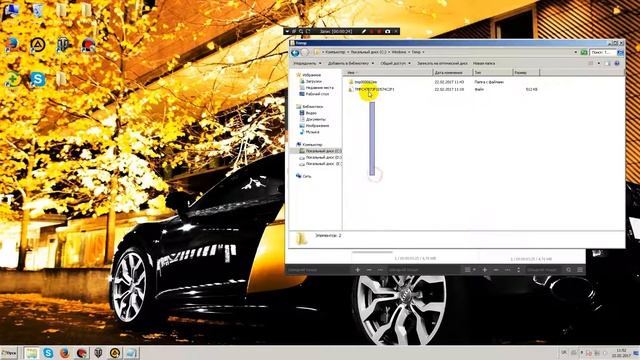Open Музыка library in sidebar
640x360 pixels.
coord(312,132)
